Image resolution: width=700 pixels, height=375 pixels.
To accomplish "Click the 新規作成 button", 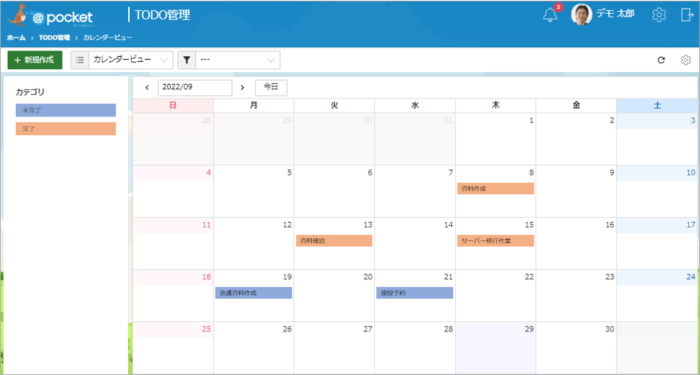I will click(35, 60).
